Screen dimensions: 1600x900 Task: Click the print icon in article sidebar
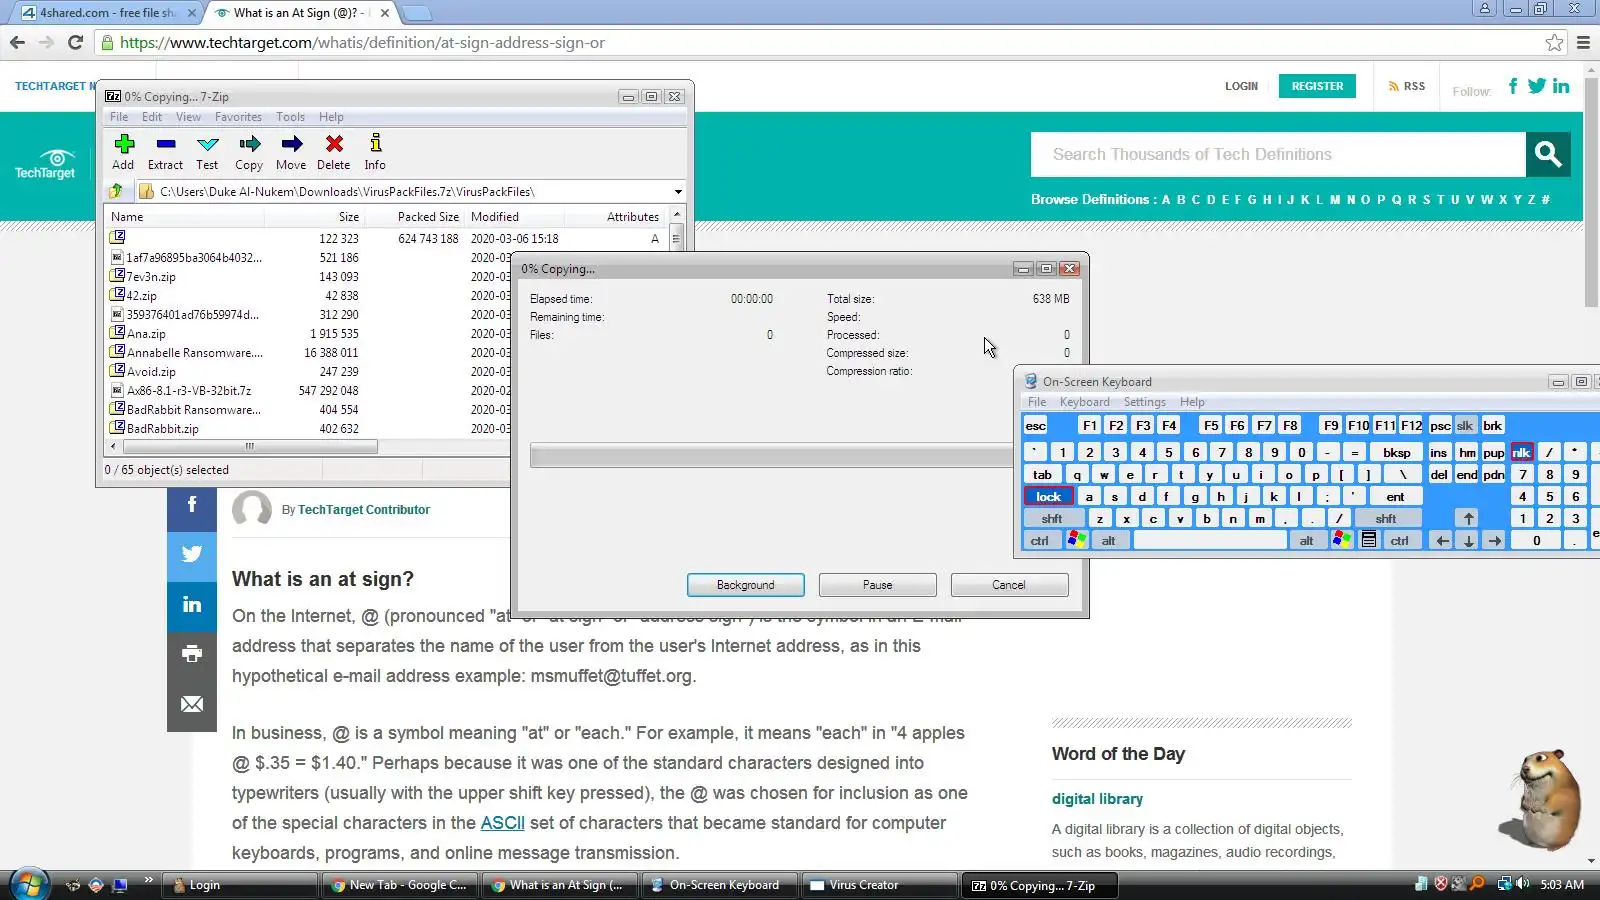(192, 655)
